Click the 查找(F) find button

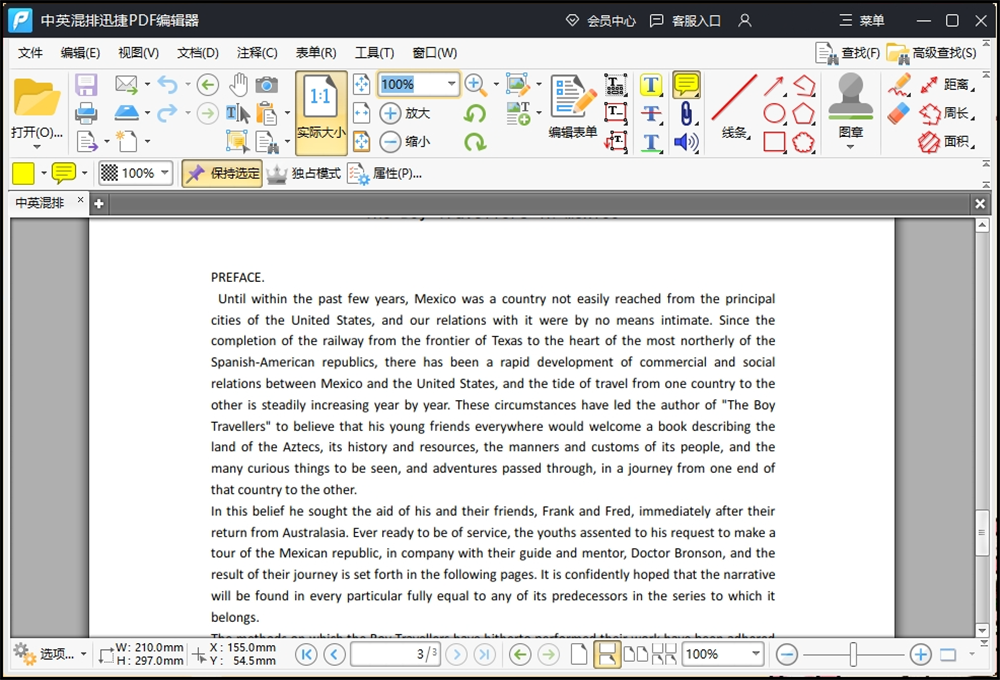(x=847, y=53)
